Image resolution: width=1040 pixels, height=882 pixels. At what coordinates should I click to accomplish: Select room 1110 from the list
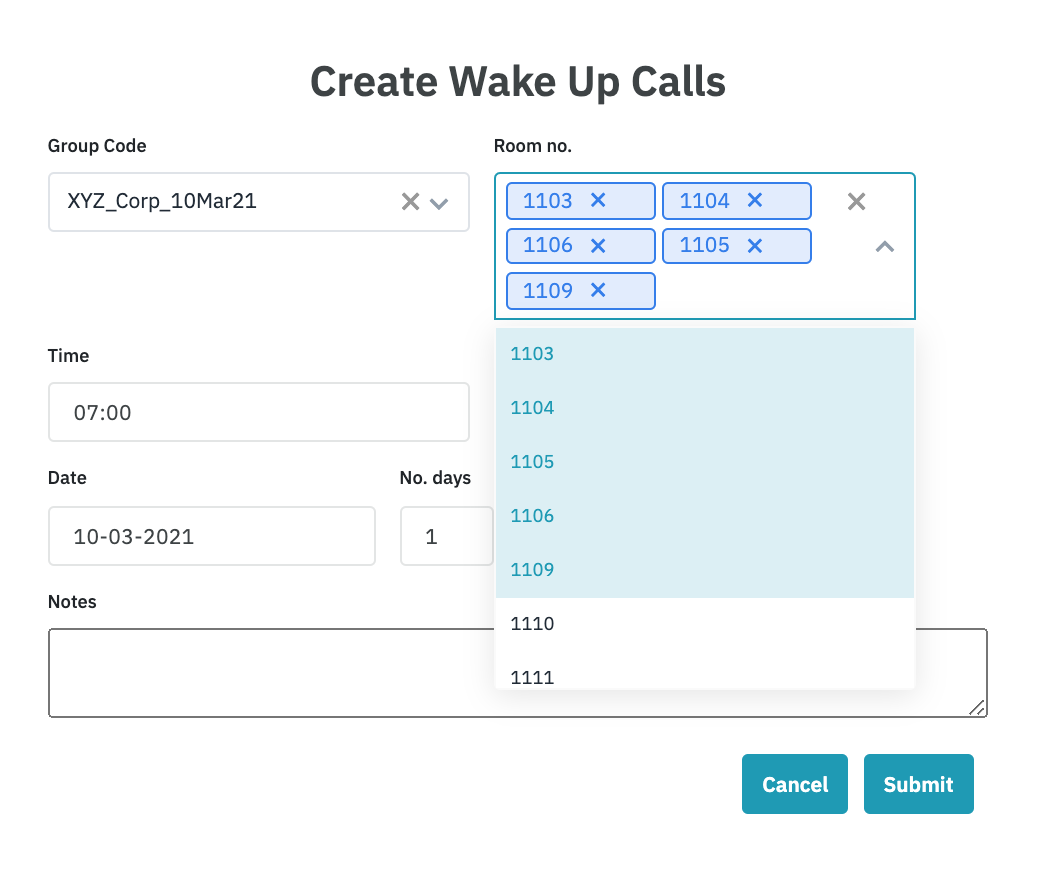(x=704, y=624)
